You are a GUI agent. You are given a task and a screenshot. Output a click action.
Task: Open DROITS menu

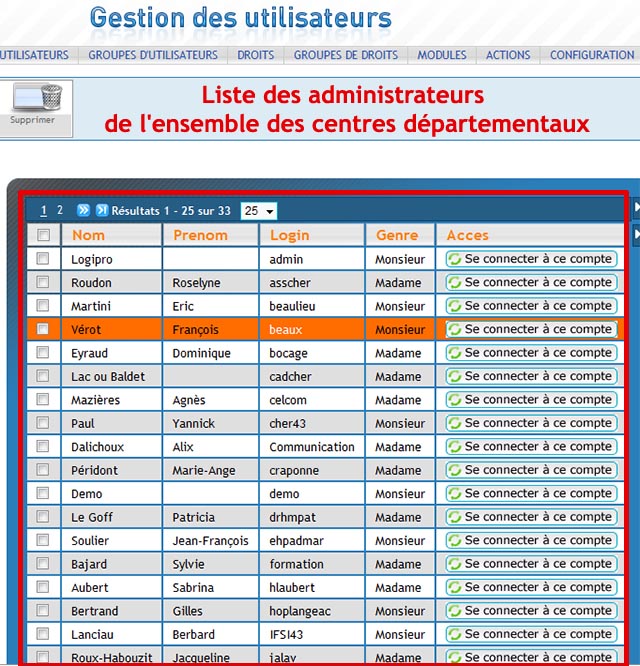[x=256, y=55]
